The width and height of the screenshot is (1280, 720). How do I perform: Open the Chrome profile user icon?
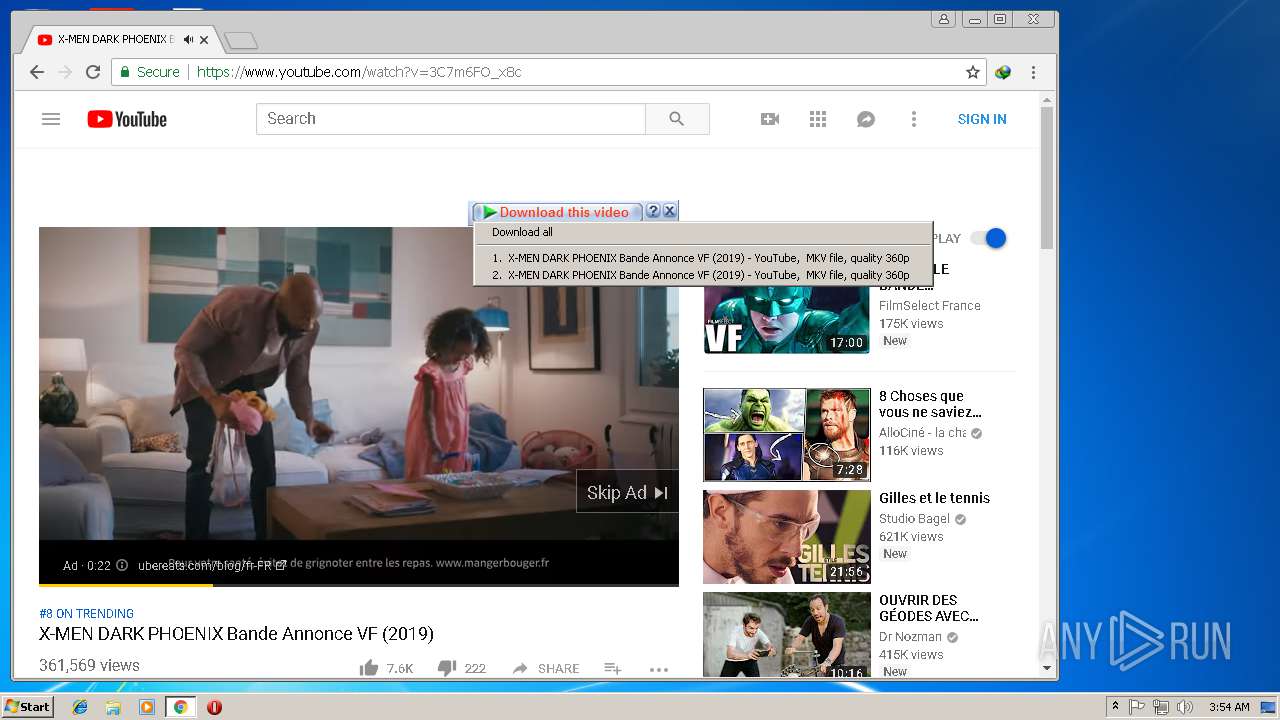[x=943, y=19]
